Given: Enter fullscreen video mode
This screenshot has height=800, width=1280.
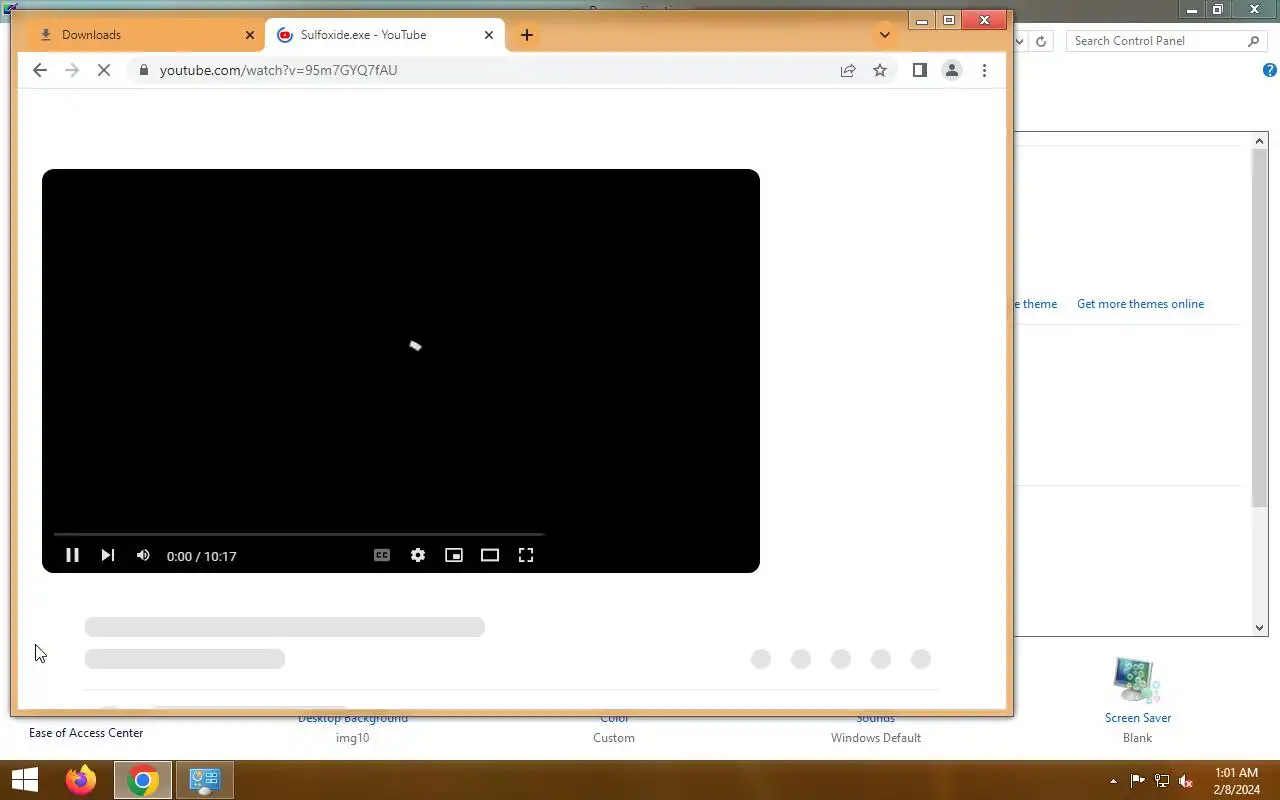Looking at the screenshot, I should pos(526,555).
